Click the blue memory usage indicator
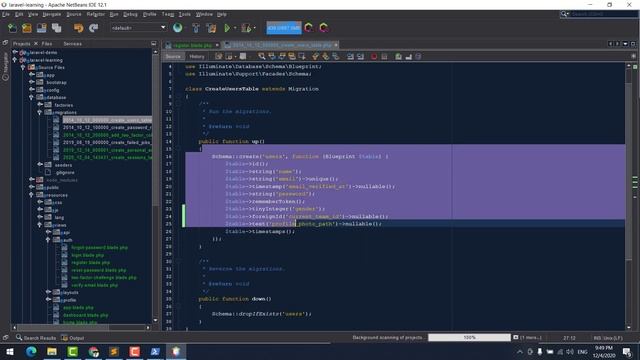640x360 pixels. click(284, 28)
